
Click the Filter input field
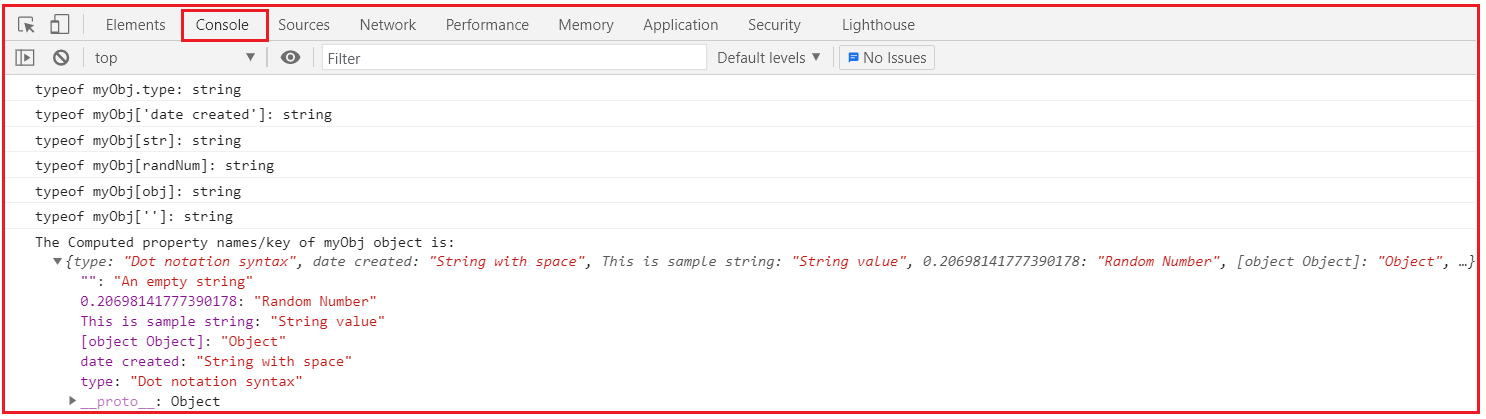(x=514, y=58)
